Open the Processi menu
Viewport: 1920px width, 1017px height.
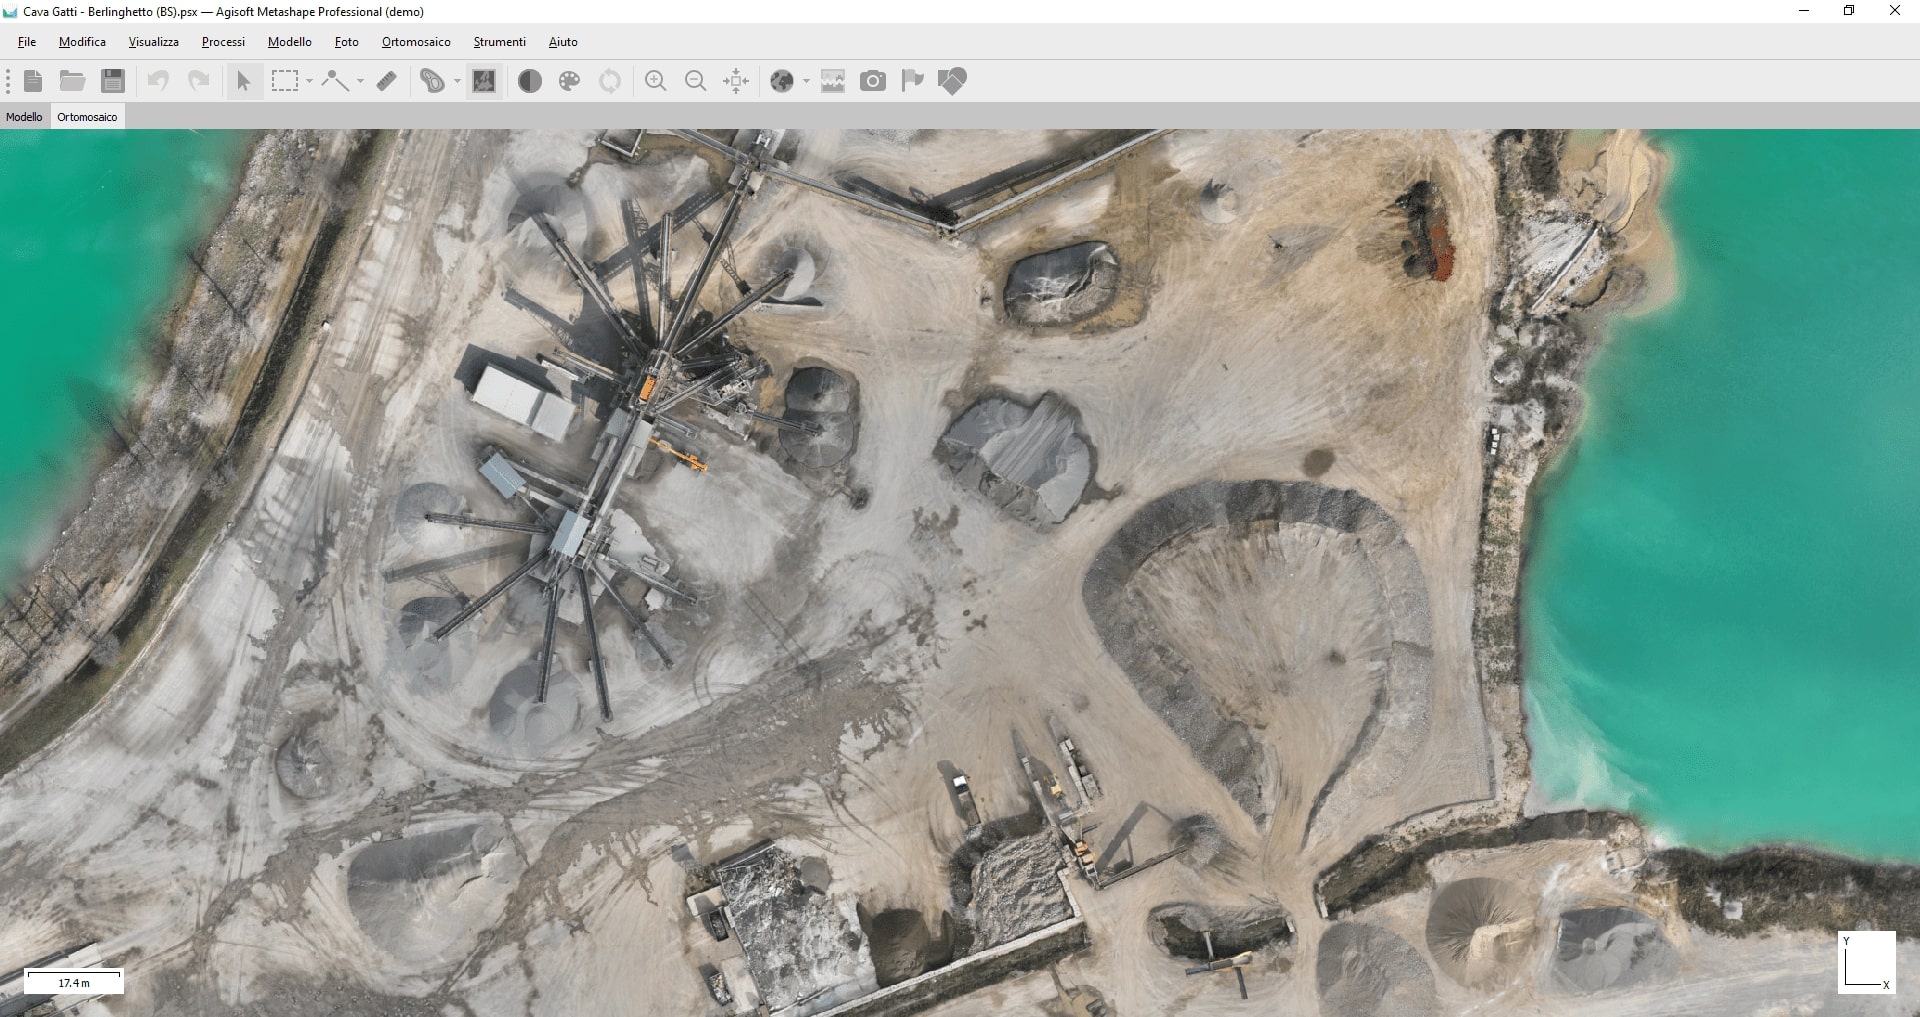click(x=223, y=42)
